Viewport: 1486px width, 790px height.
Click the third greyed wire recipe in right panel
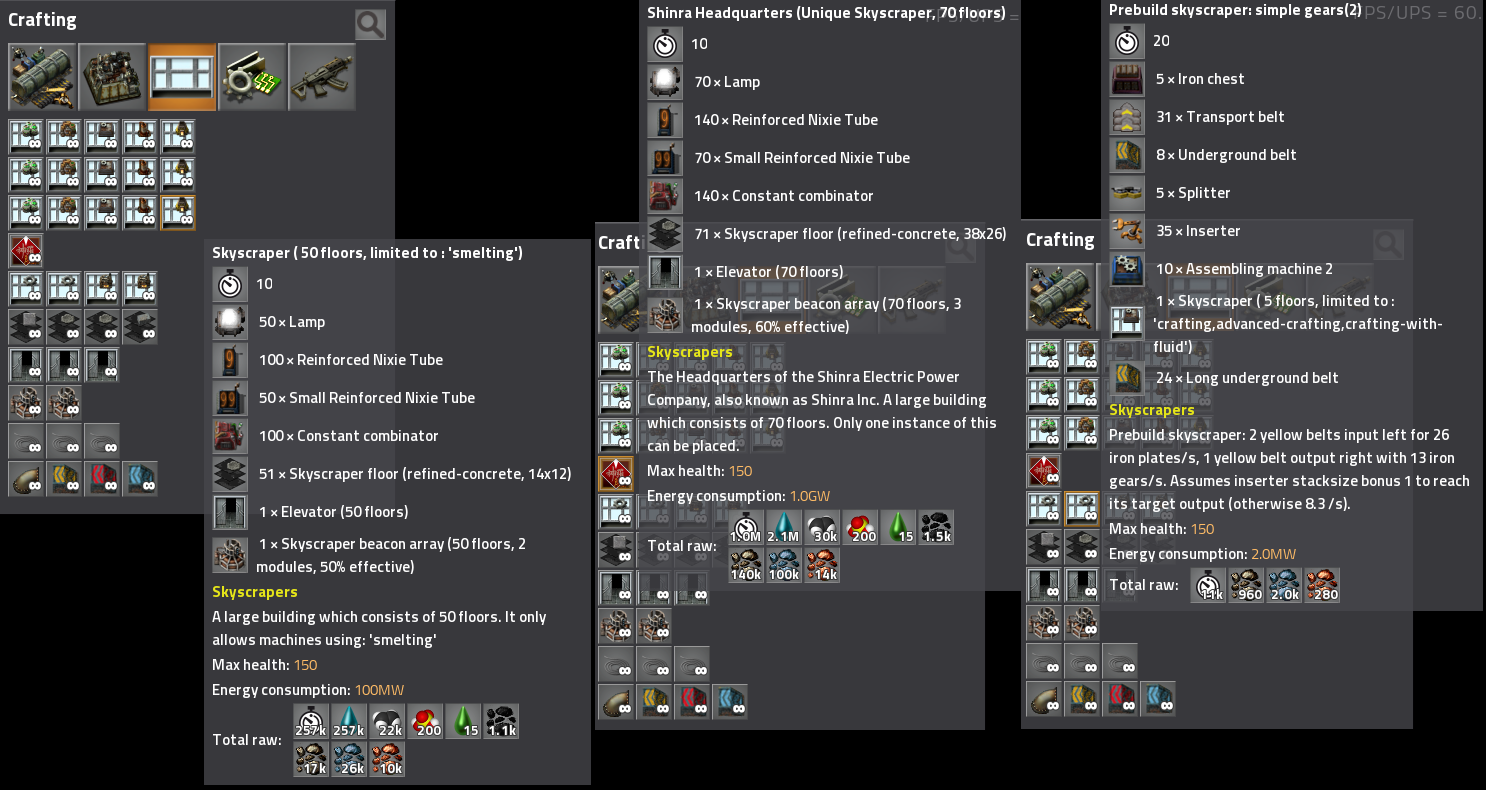pos(1120,661)
